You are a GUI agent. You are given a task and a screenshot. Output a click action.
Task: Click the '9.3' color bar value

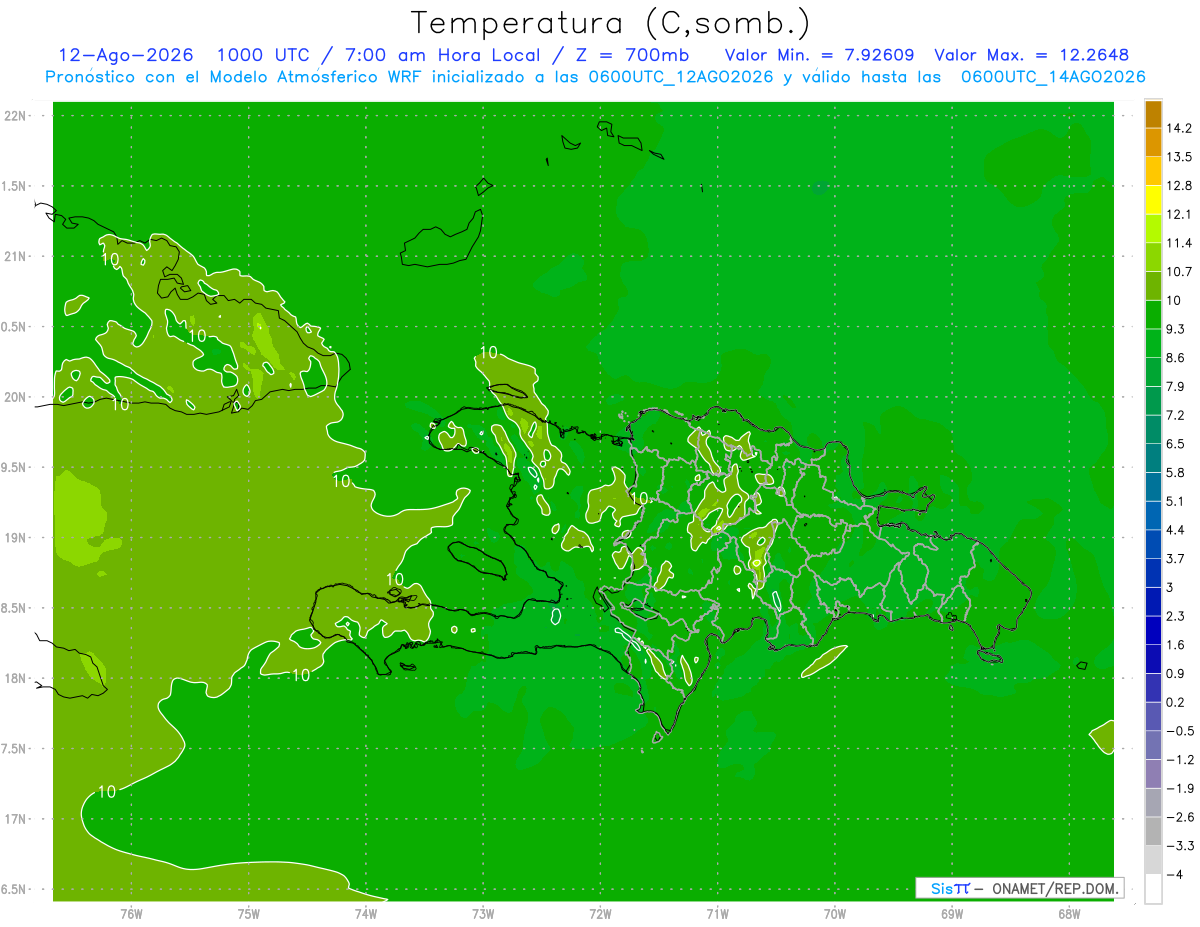click(1176, 329)
